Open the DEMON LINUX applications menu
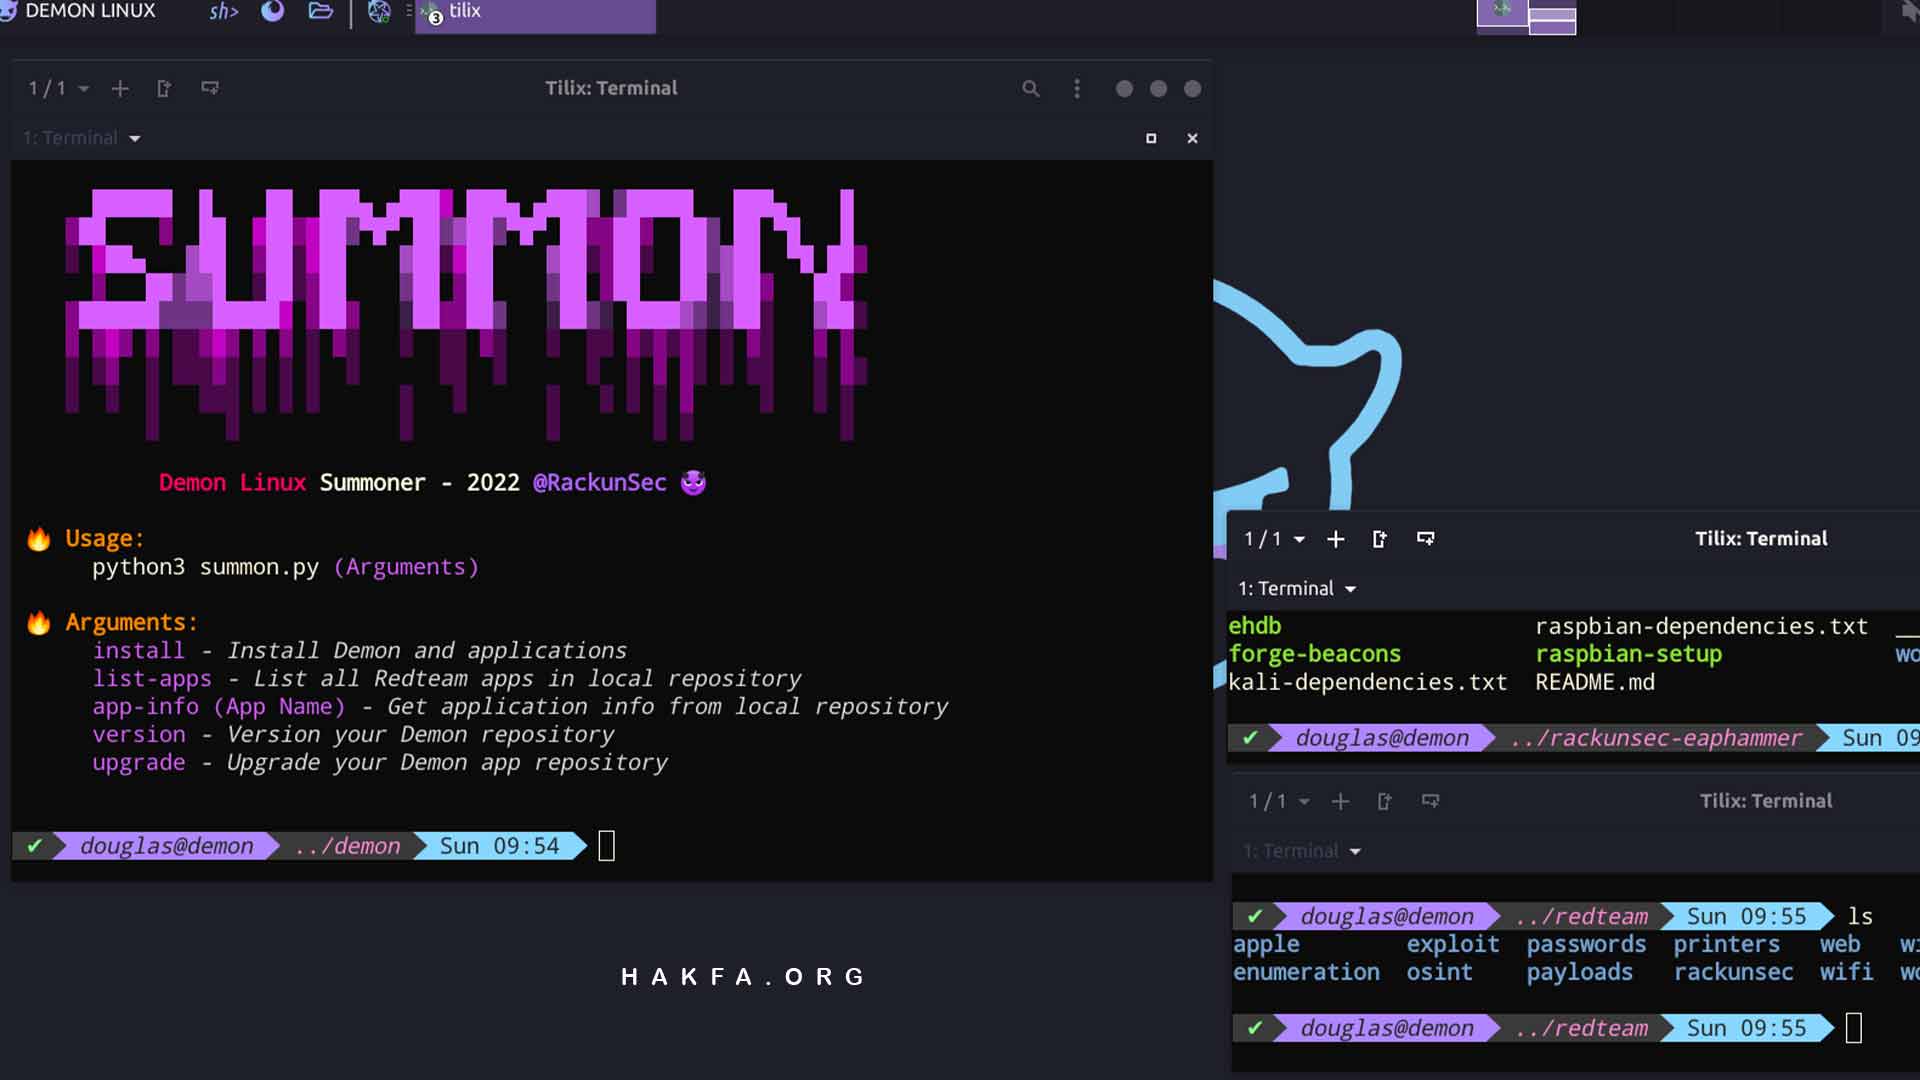 [78, 11]
